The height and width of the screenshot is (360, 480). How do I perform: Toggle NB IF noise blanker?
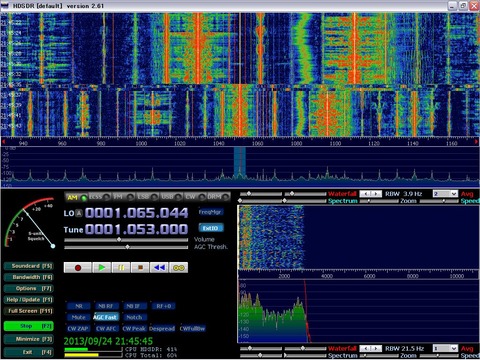coord(134,306)
